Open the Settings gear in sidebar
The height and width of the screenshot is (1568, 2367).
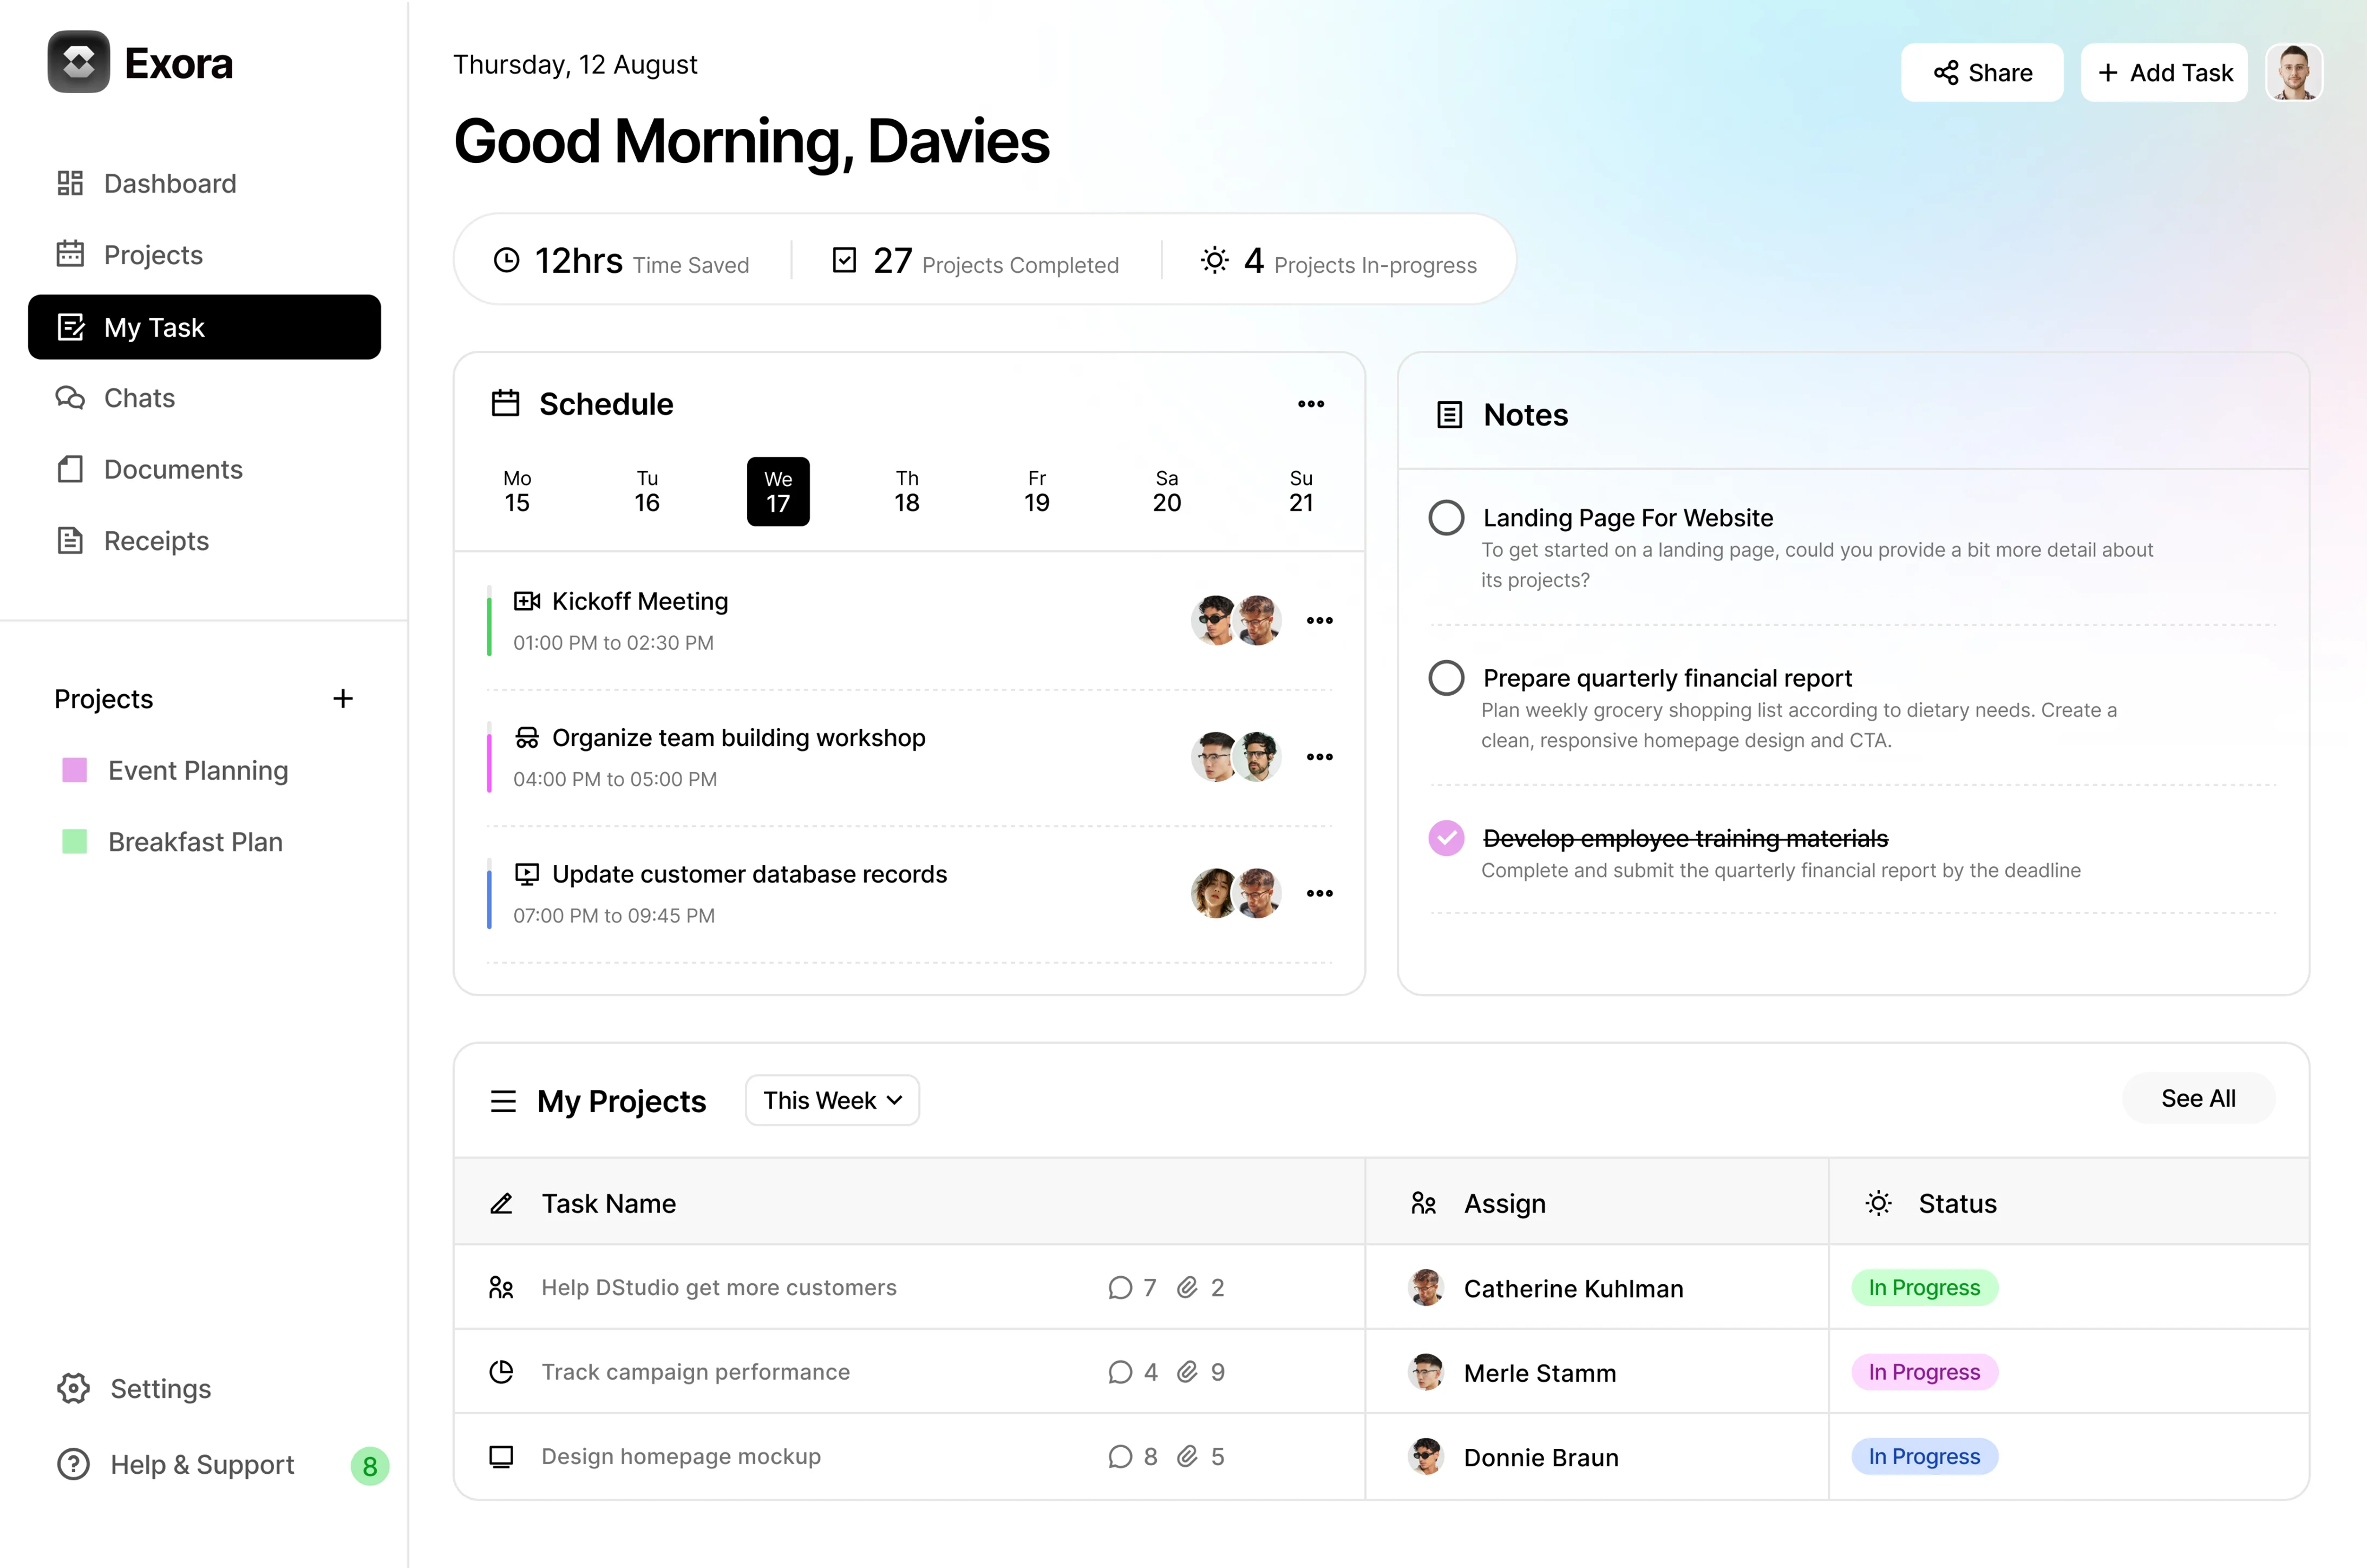[73, 1388]
